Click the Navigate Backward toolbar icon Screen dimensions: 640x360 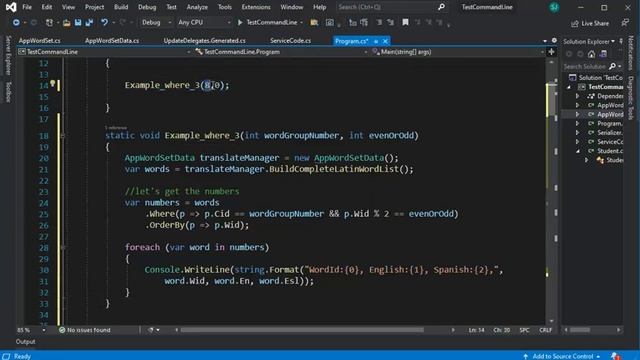16,22
